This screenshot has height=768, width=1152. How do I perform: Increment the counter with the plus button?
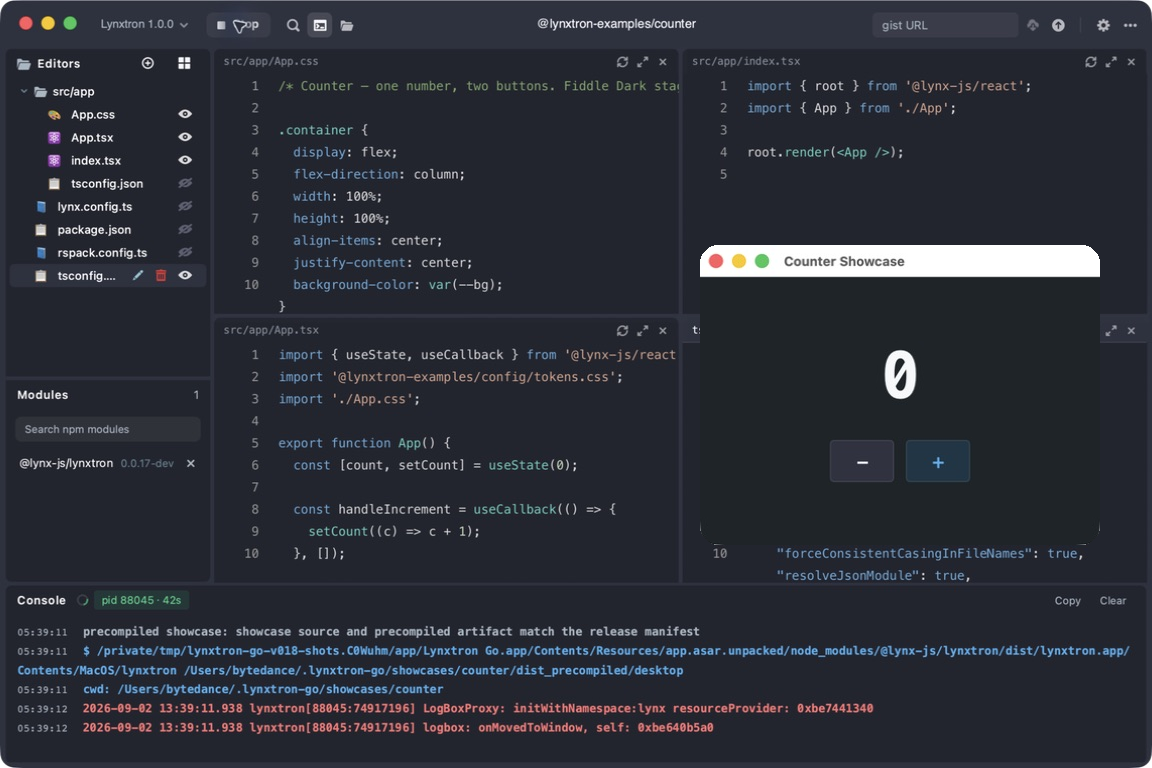point(937,462)
